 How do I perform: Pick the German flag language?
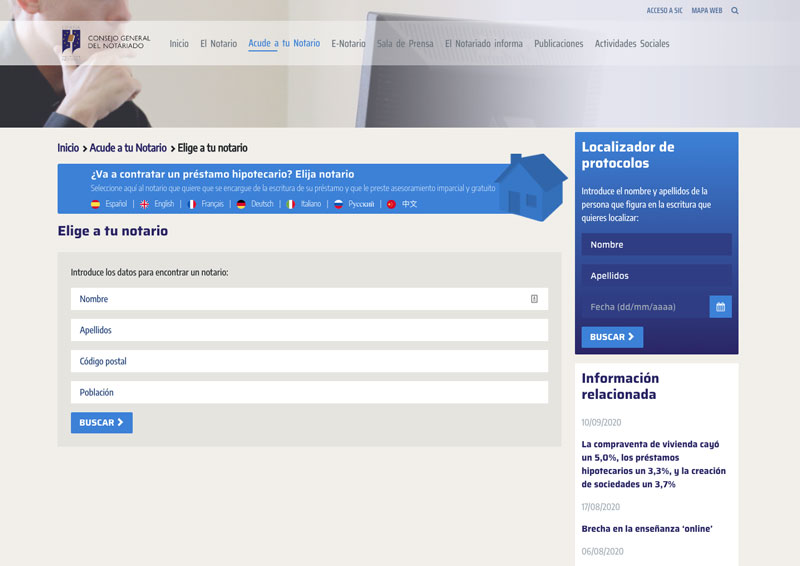click(x=241, y=204)
